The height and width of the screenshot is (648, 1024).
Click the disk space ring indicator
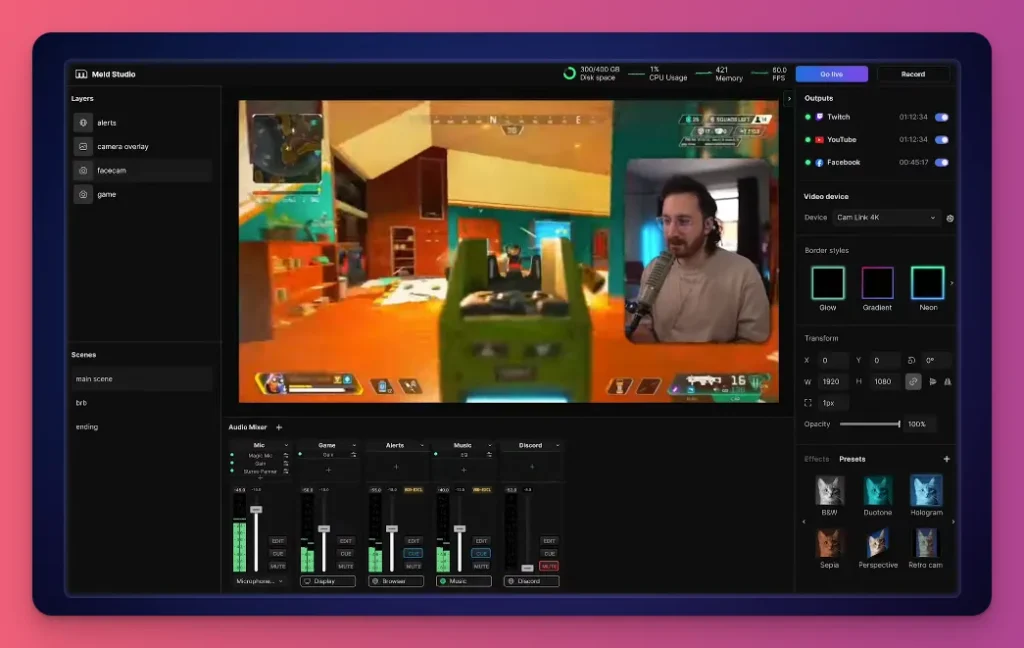[569, 73]
